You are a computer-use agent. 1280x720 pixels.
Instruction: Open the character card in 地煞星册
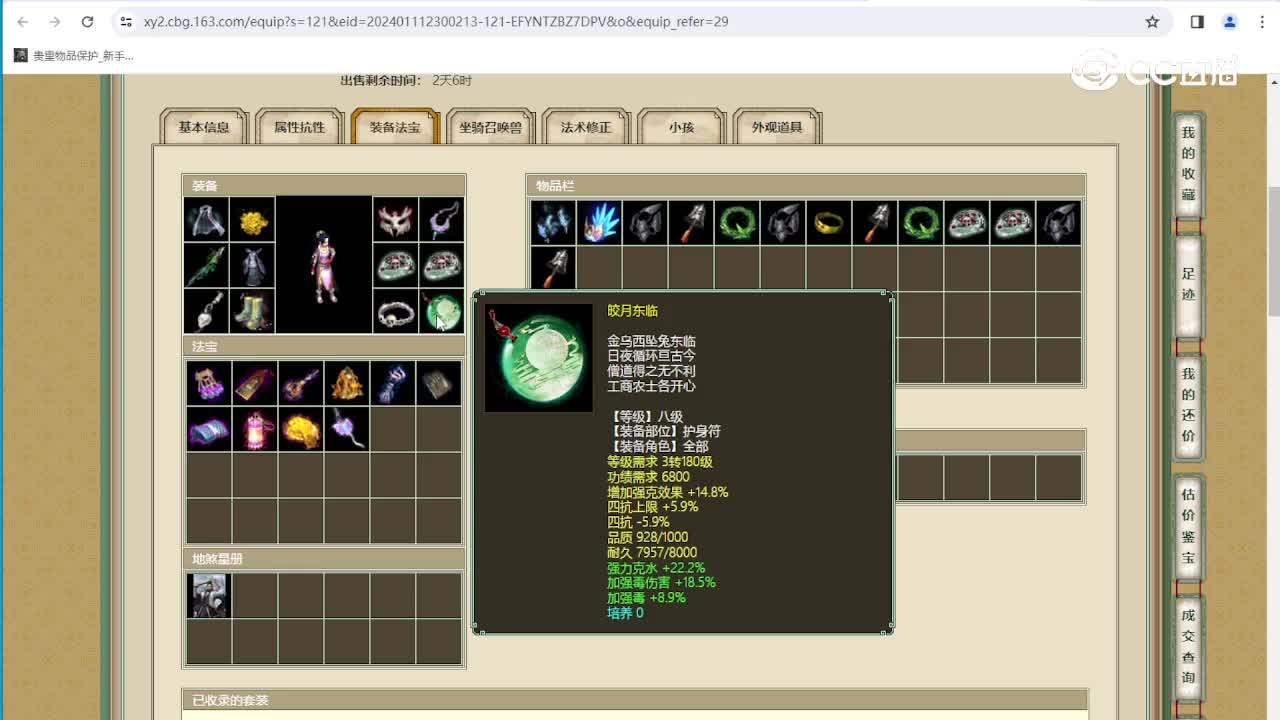209,596
